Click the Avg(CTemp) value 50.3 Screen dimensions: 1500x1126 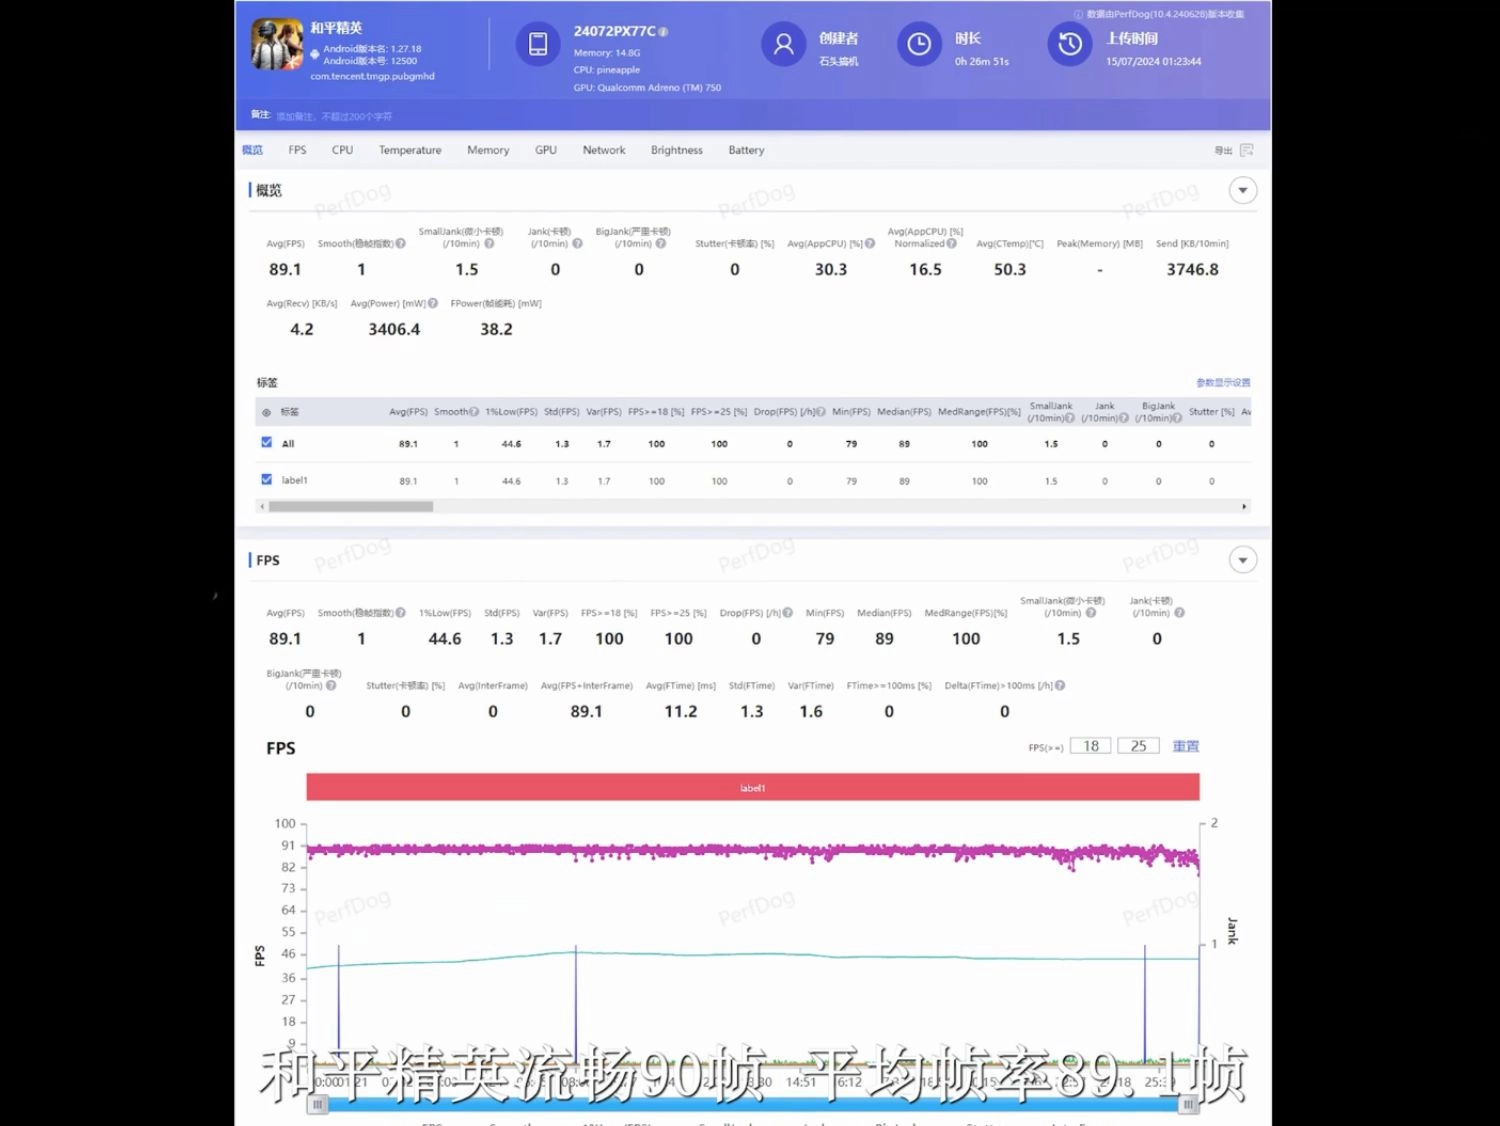tap(1010, 269)
